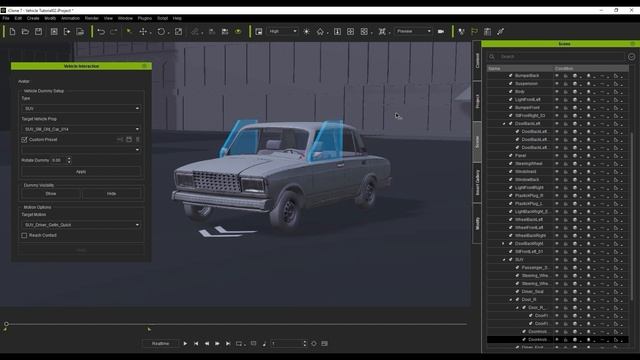
Task: Click the Export toolbar icon
Action: click(67, 31)
